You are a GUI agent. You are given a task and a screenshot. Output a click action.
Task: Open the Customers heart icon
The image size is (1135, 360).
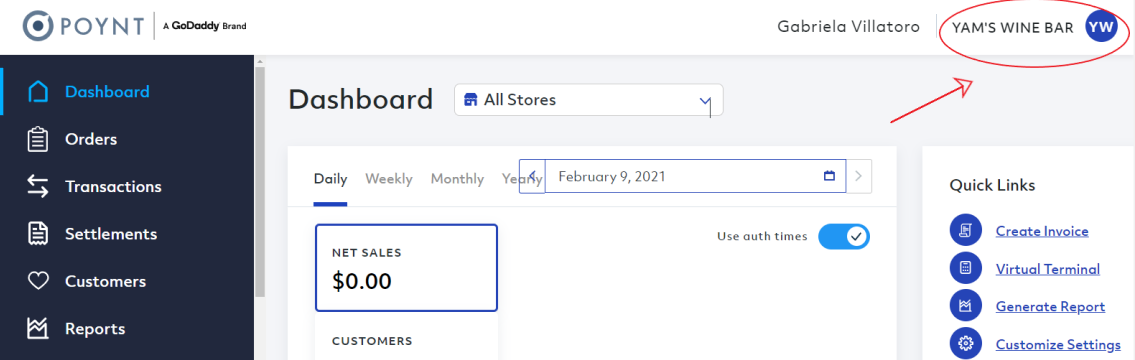(x=38, y=281)
